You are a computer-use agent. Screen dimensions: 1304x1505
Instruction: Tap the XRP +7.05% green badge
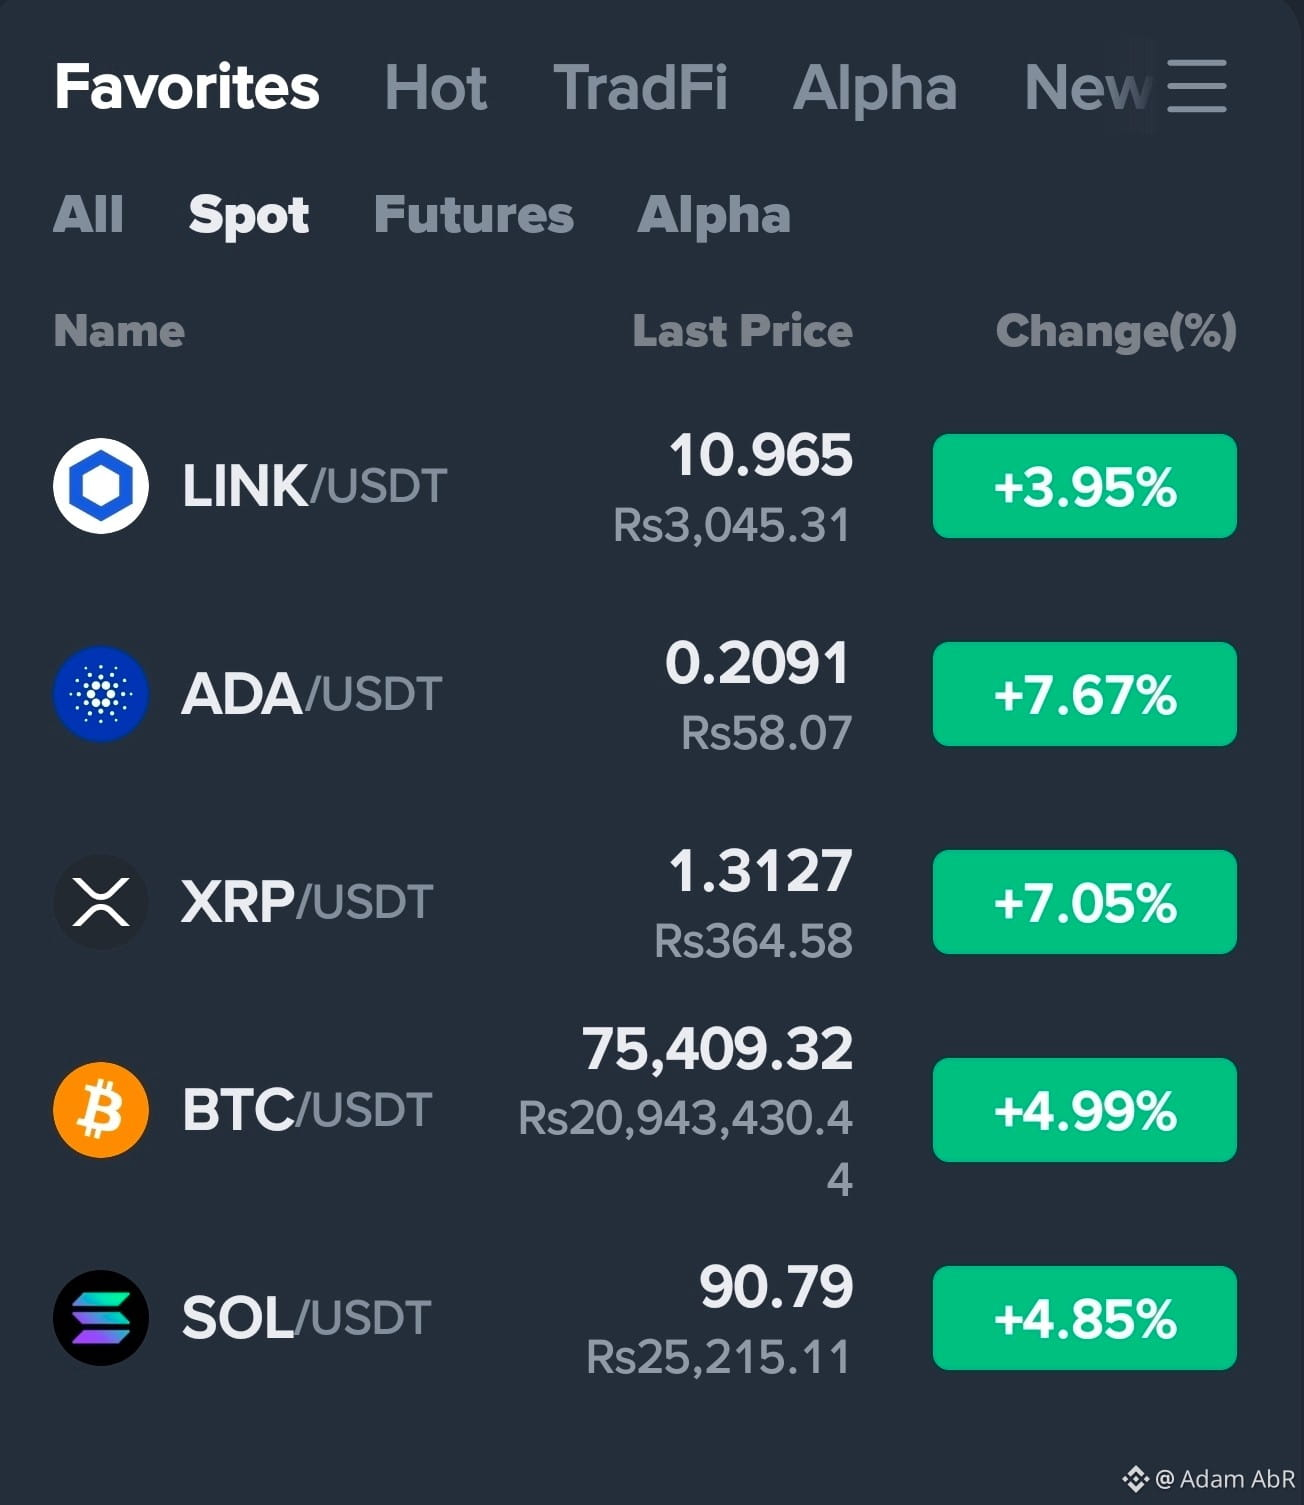(1085, 902)
